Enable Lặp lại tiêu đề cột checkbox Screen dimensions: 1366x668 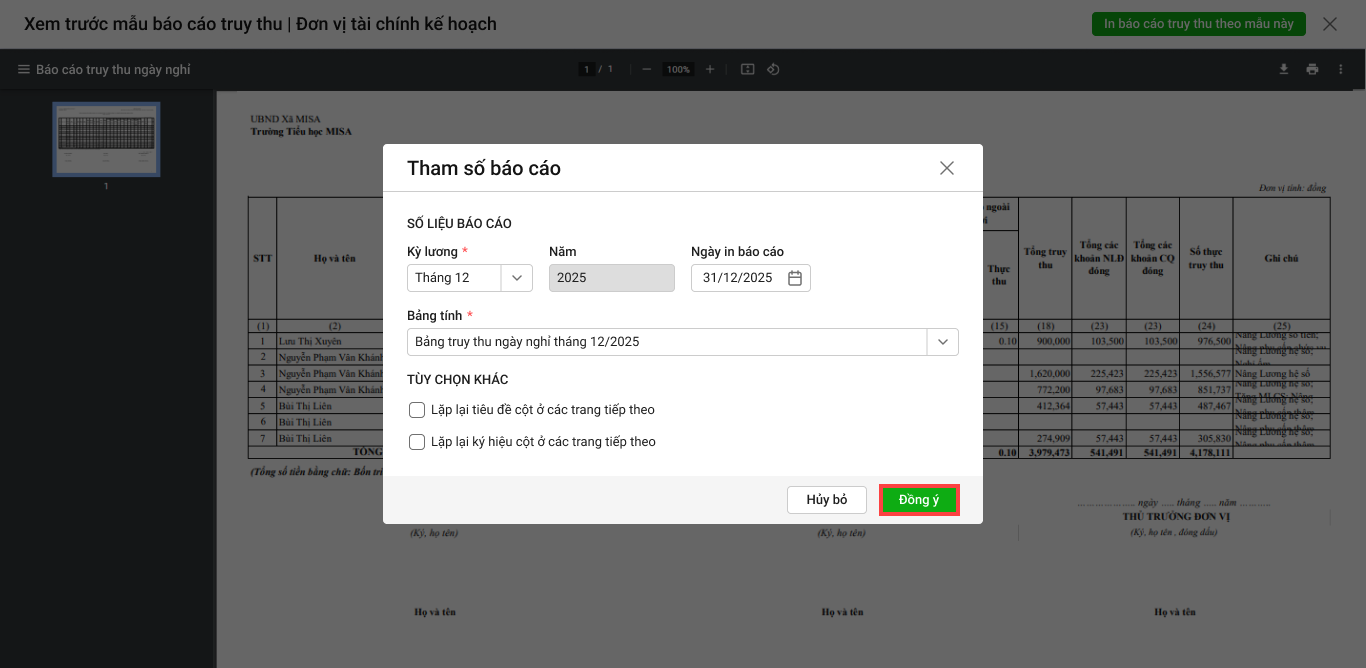[x=417, y=410]
